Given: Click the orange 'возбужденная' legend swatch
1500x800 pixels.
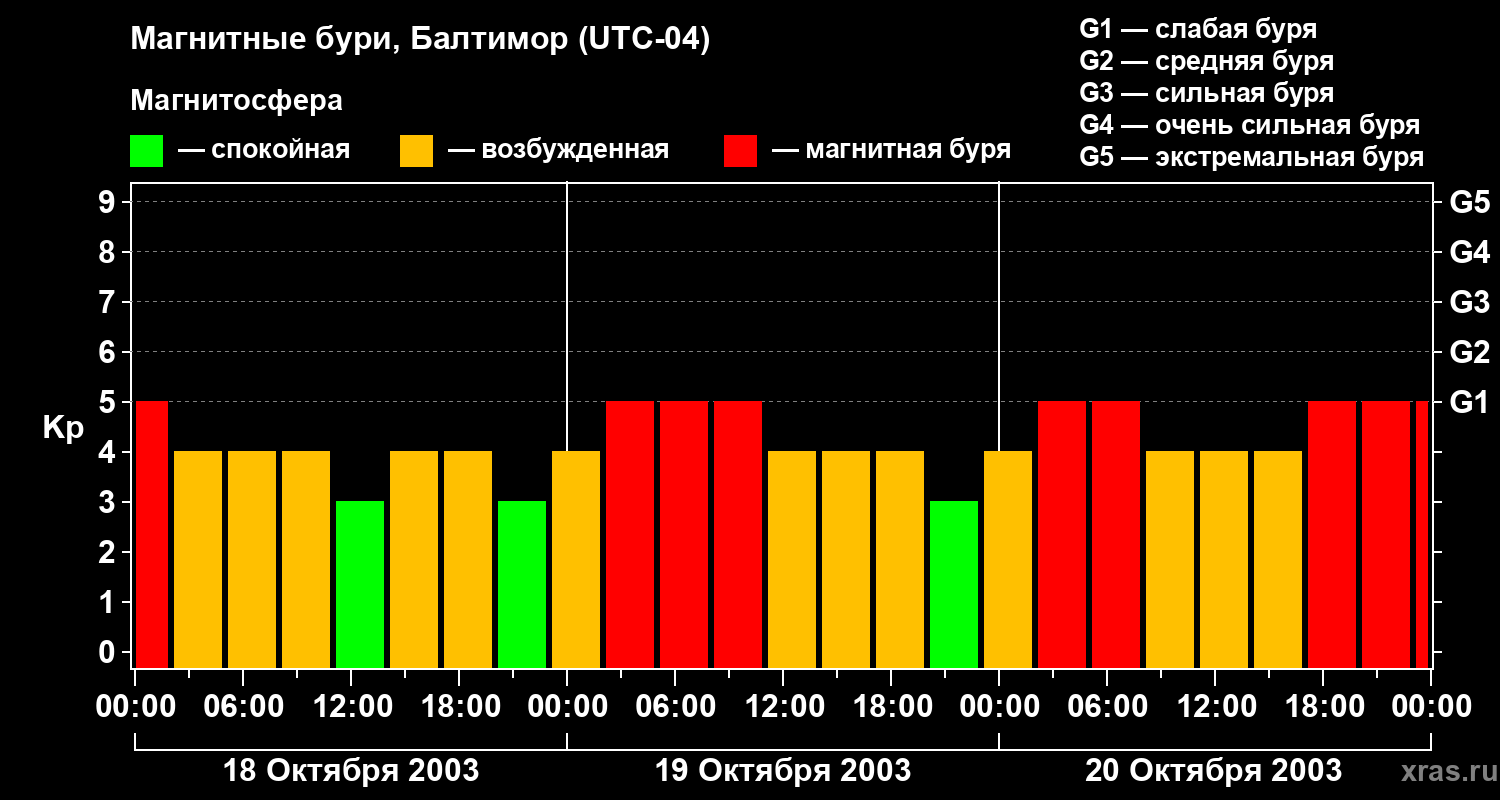Looking at the screenshot, I should click(x=416, y=151).
